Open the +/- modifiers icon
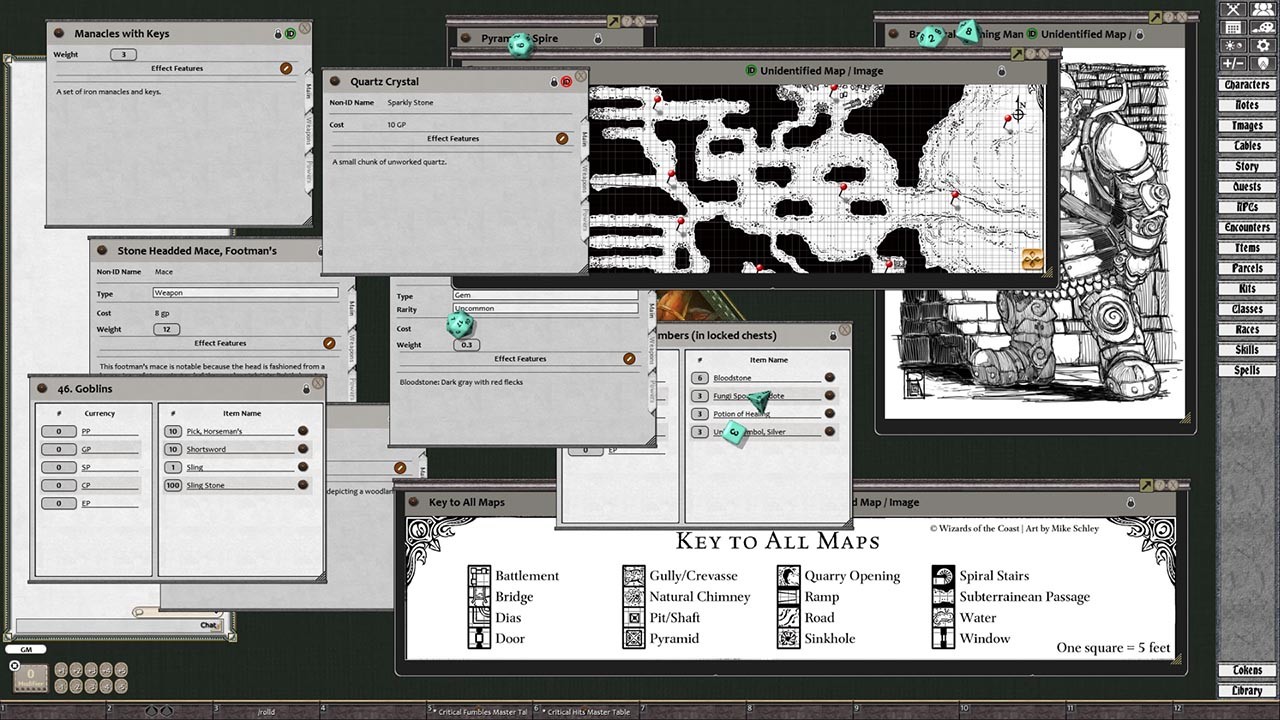Image resolution: width=1280 pixels, height=720 pixels. coord(1233,61)
